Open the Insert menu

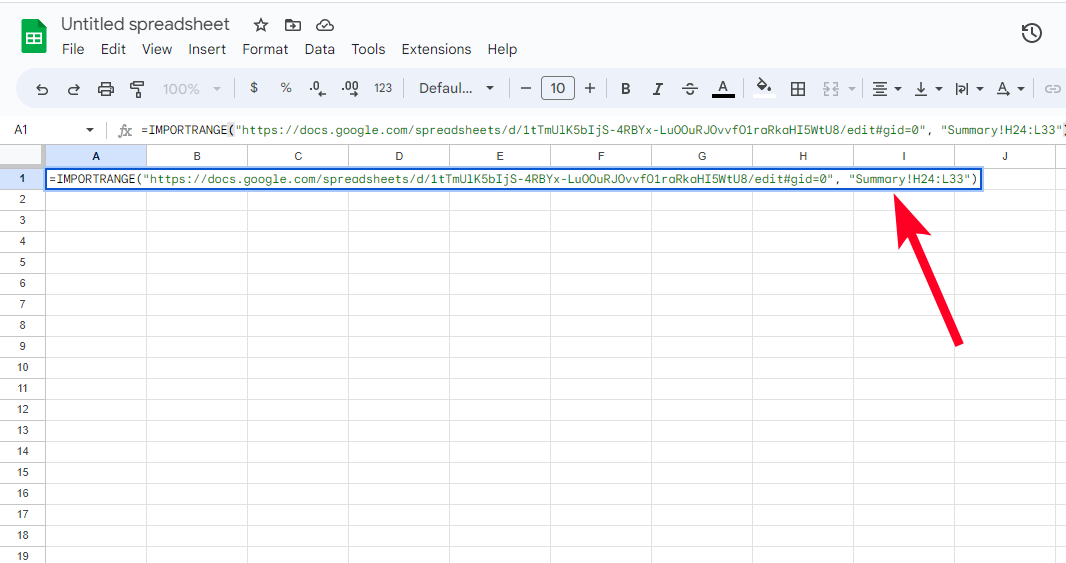pos(207,49)
